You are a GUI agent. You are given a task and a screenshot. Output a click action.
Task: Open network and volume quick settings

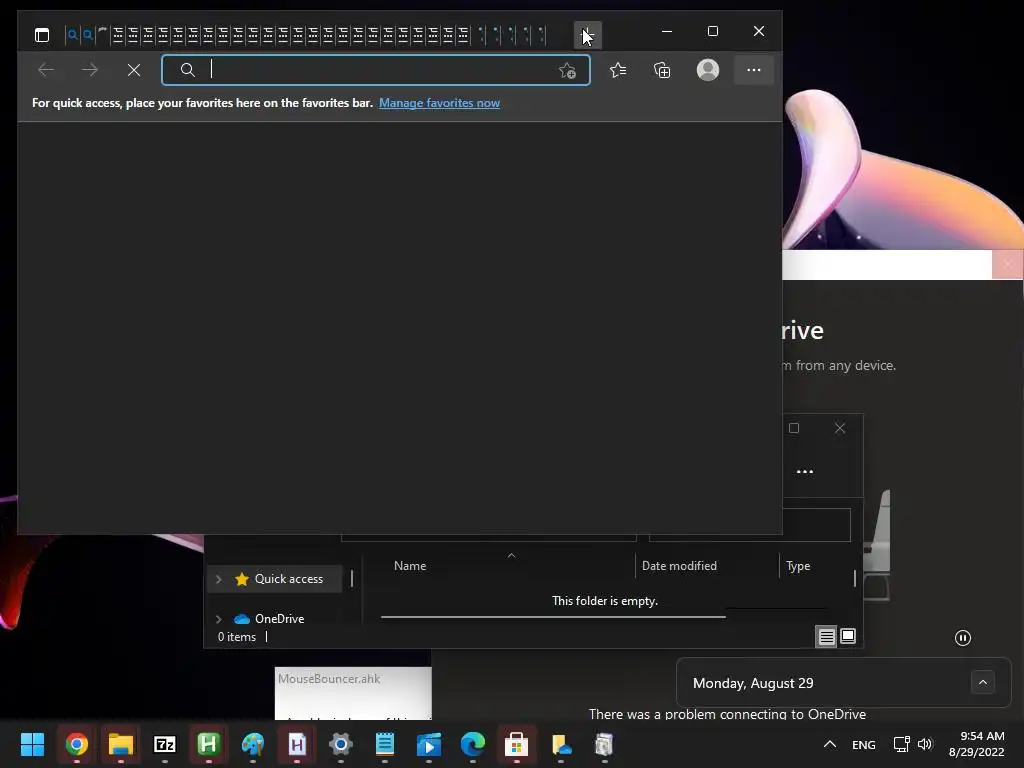point(913,744)
